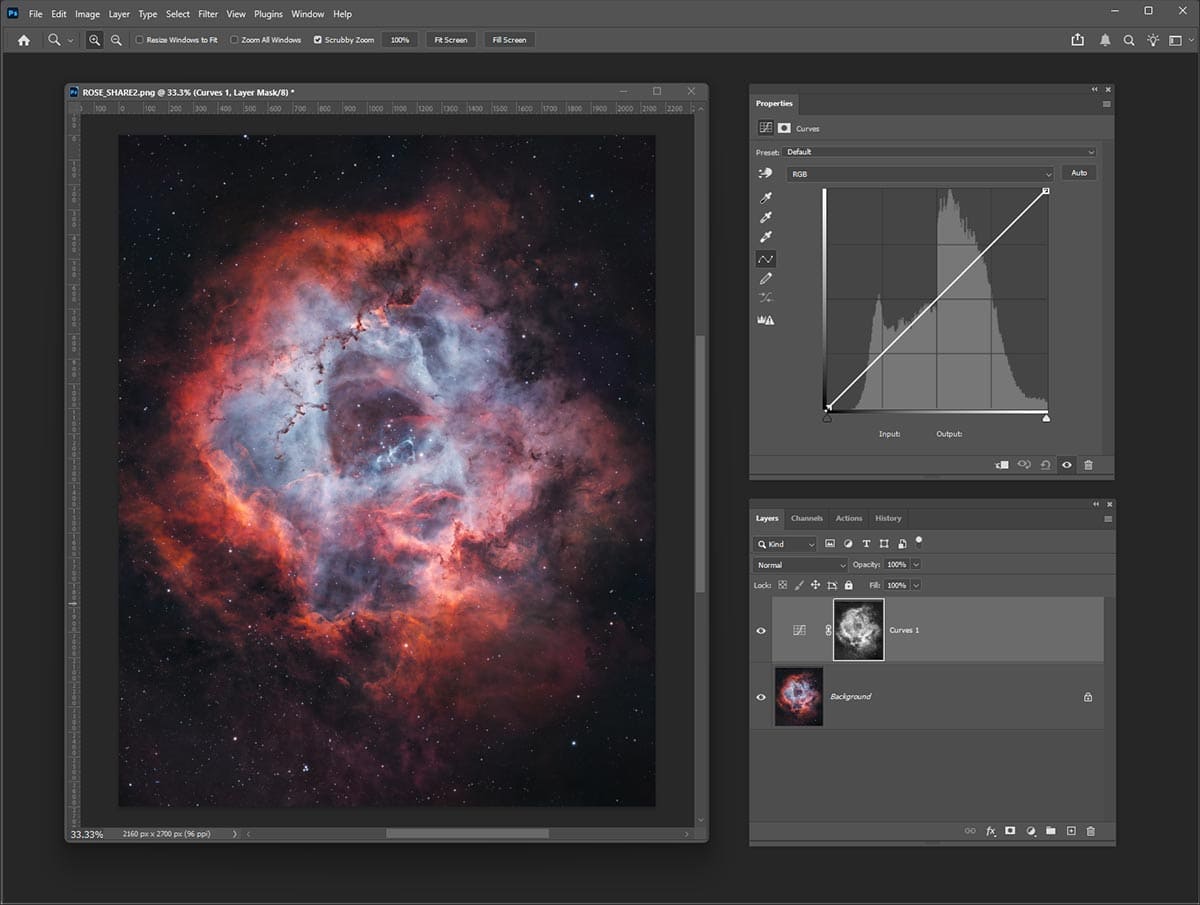Enable Resize Windows to Fit checkbox

pos(139,40)
